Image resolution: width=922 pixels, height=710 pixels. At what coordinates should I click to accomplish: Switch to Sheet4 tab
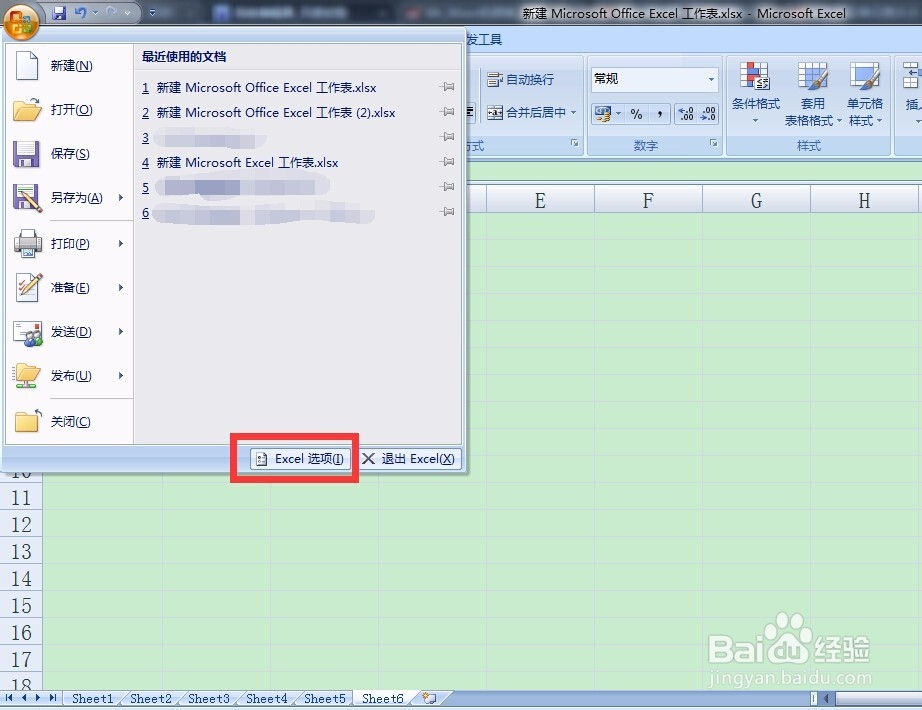pyautogui.click(x=266, y=698)
